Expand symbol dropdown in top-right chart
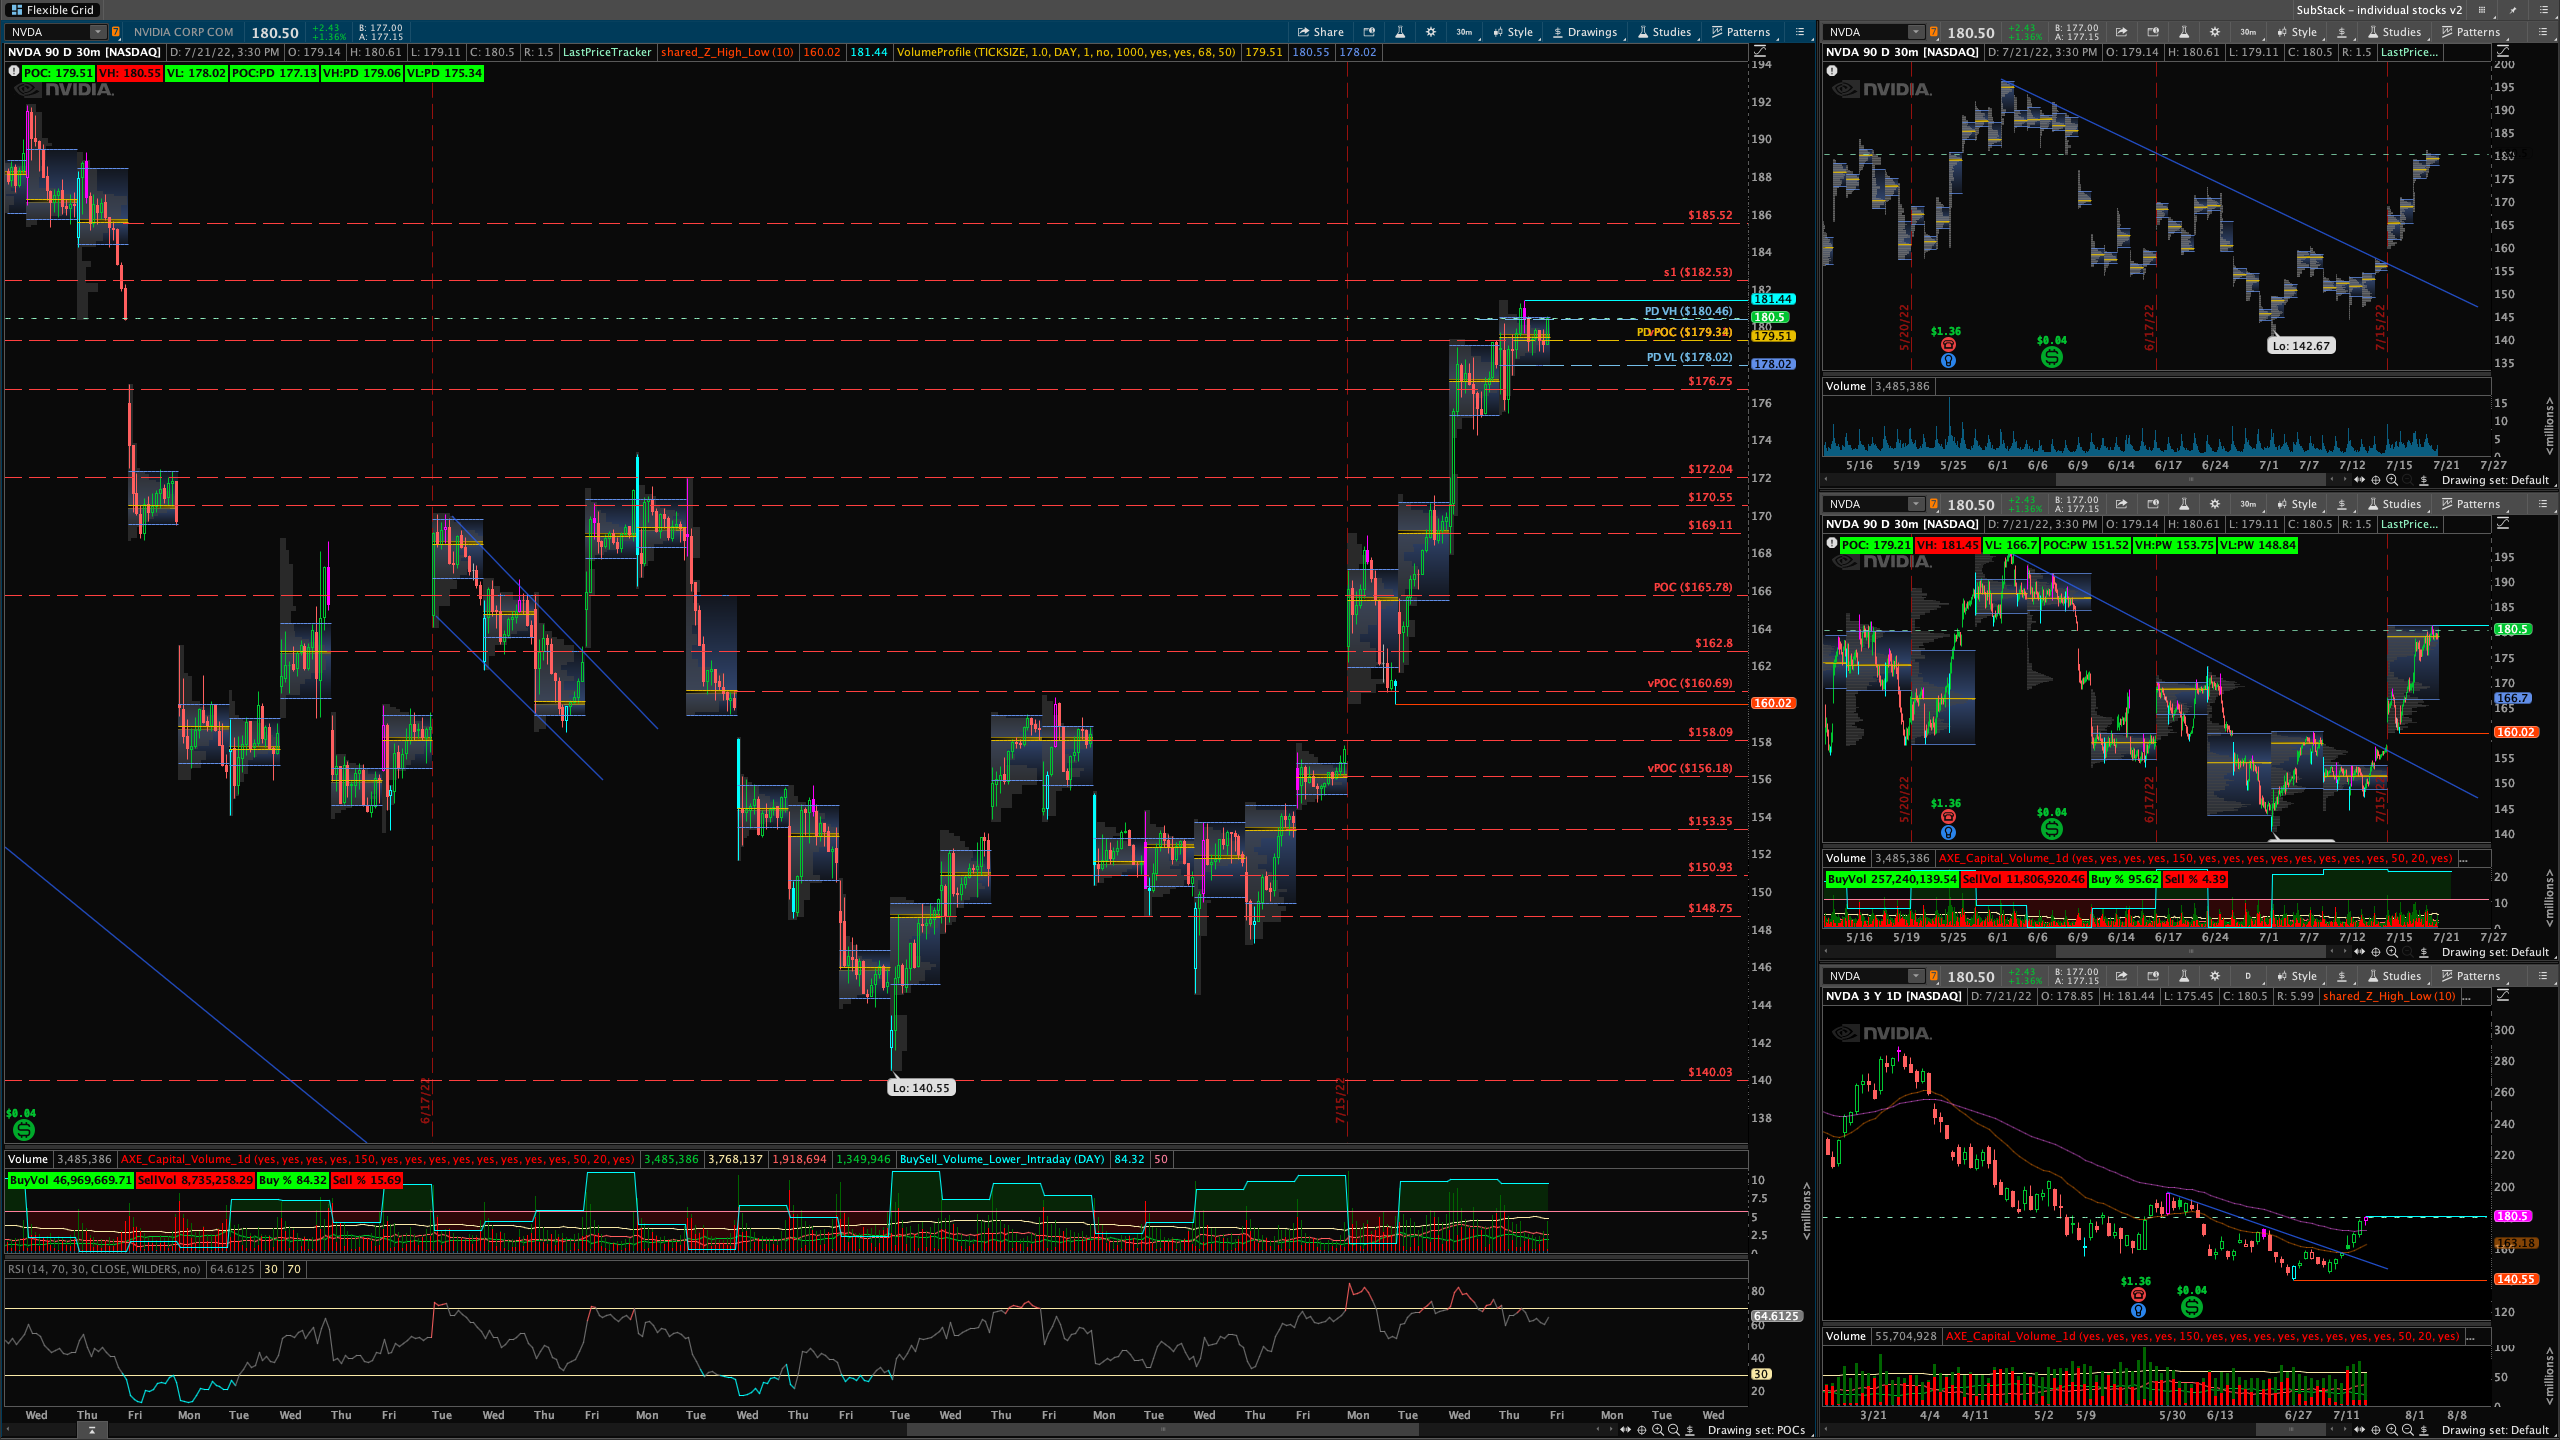 pyautogui.click(x=1915, y=32)
